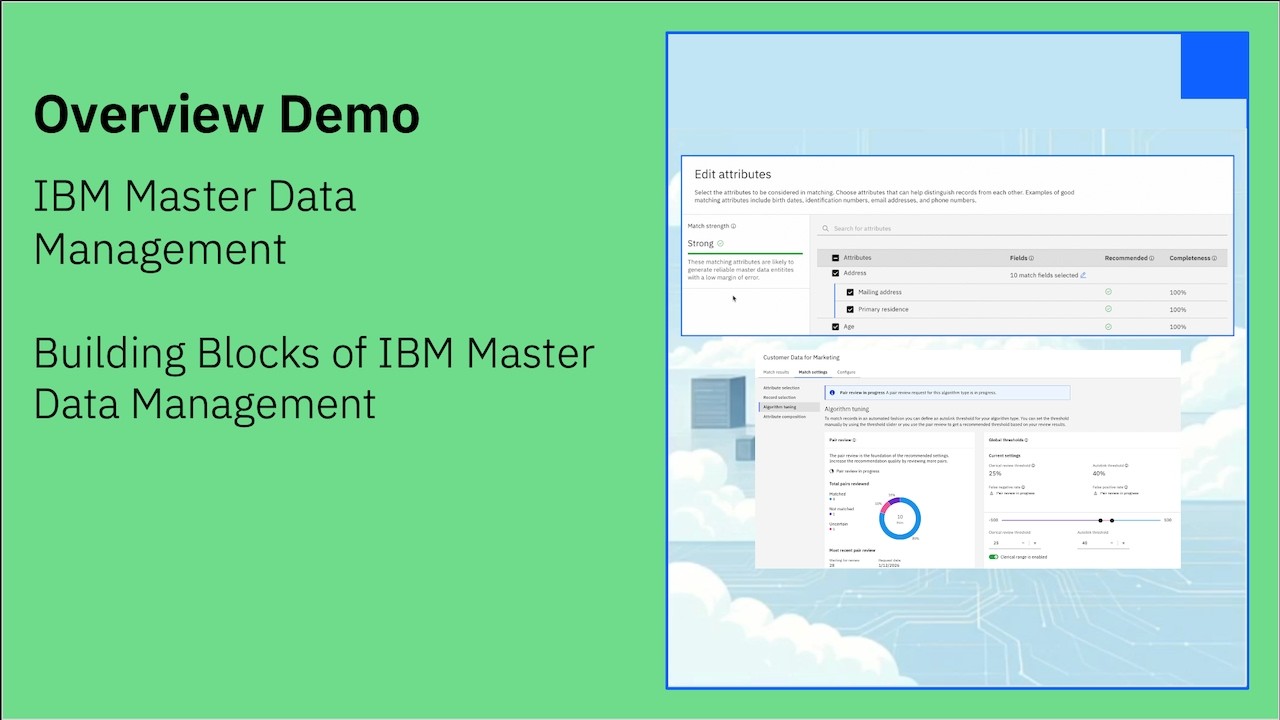
Task: Turn off the Clerical range enabled toggle
Action: point(993,557)
